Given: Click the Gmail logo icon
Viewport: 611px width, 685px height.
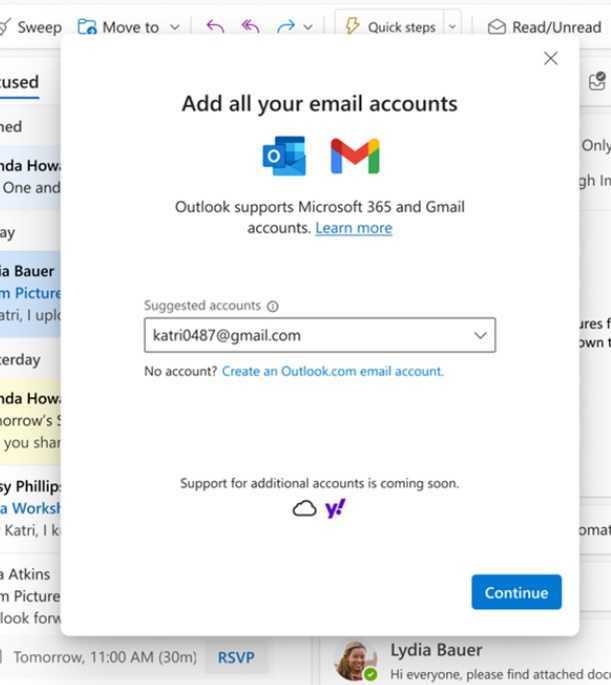Looking at the screenshot, I should coord(355,156).
